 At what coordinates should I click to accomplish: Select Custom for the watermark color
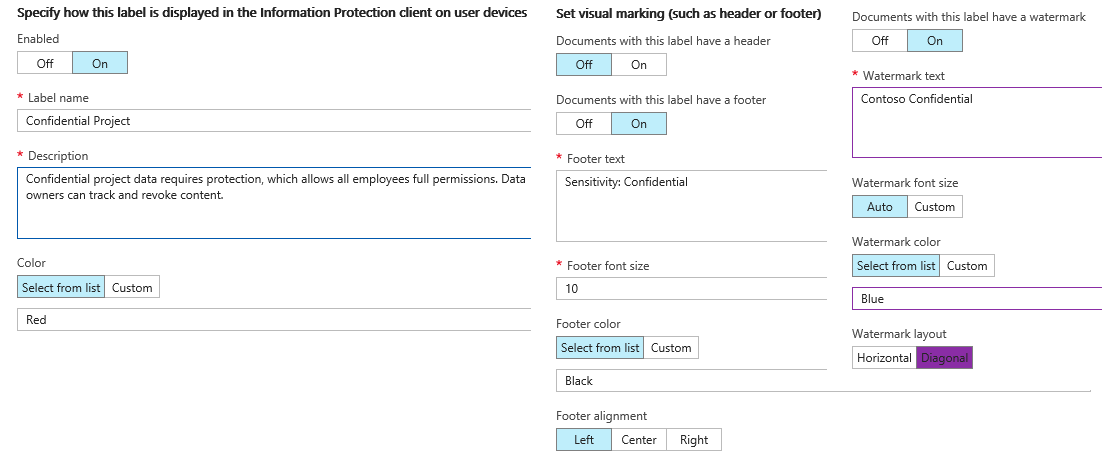click(x=967, y=266)
